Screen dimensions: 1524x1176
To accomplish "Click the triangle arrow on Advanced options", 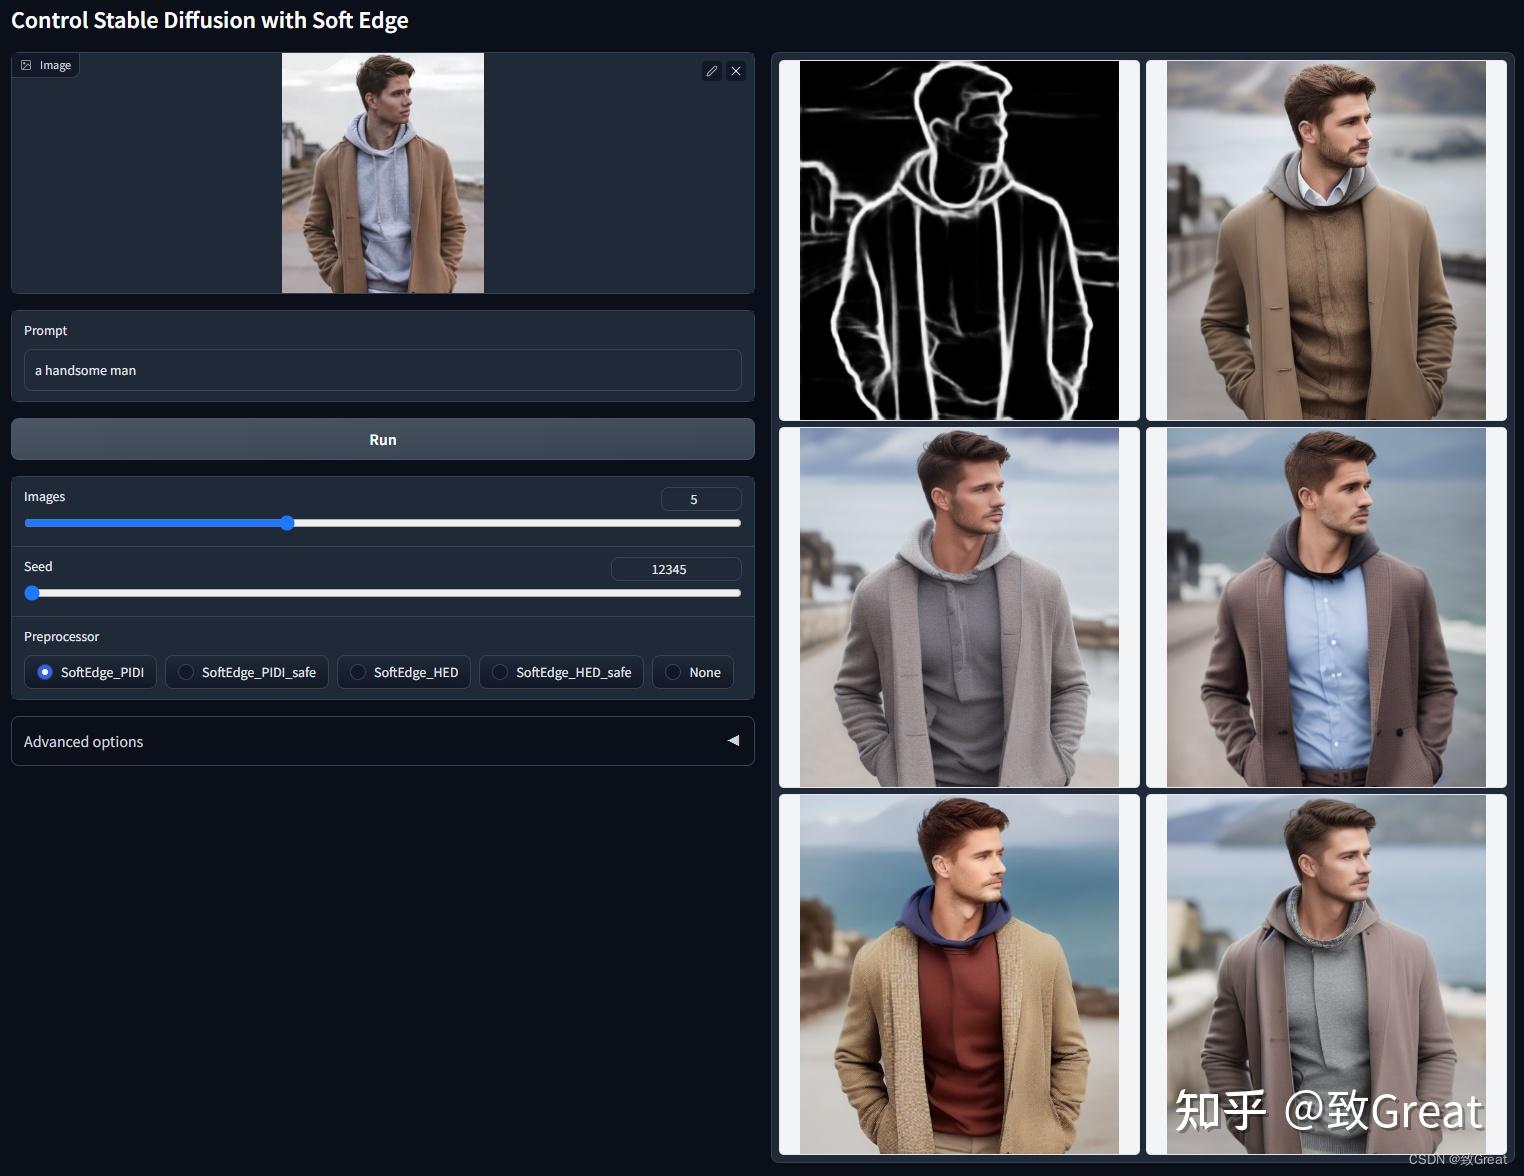I will point(733,741).
